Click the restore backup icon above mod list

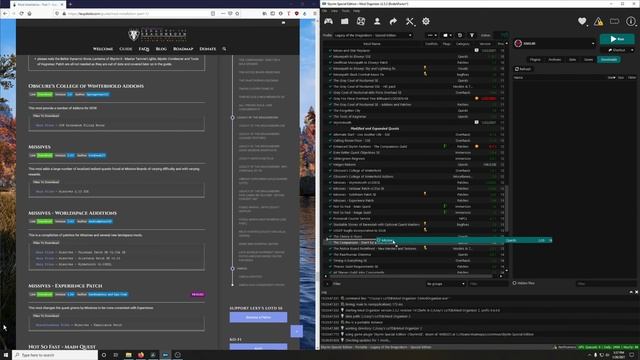coord(460,36)
